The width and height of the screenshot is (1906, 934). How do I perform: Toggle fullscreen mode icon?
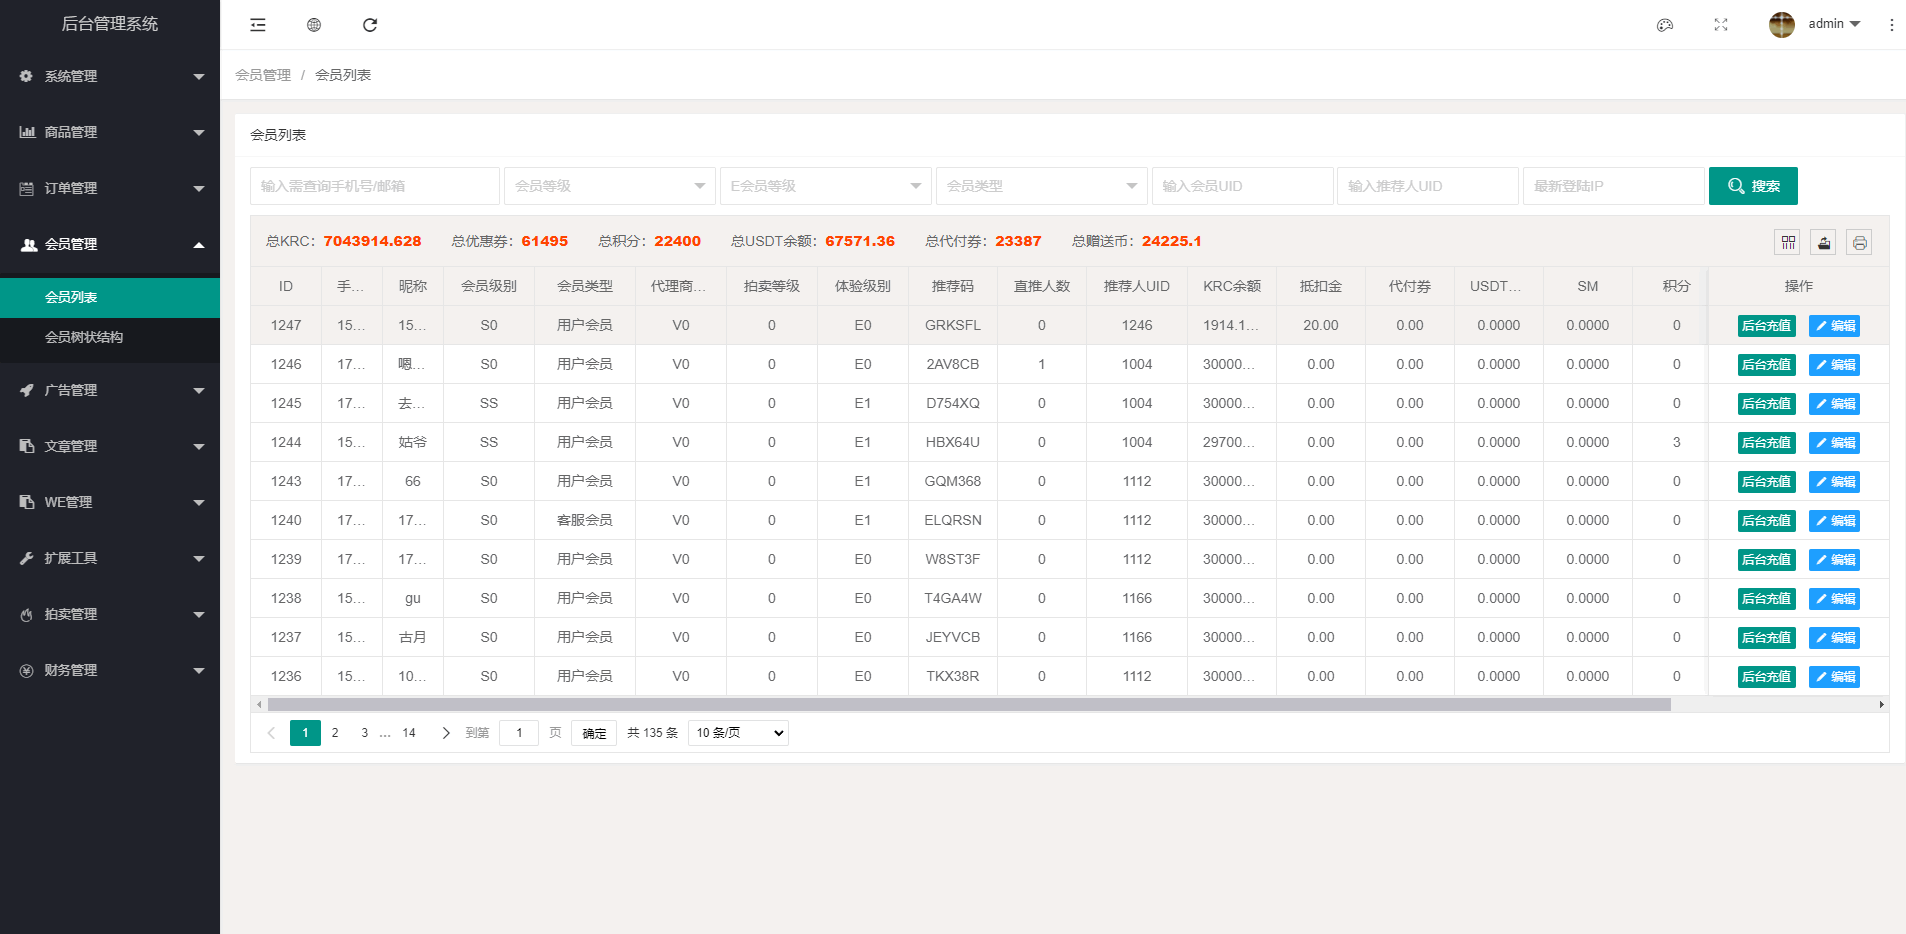pyautogui.click(x=1721, y=25)
